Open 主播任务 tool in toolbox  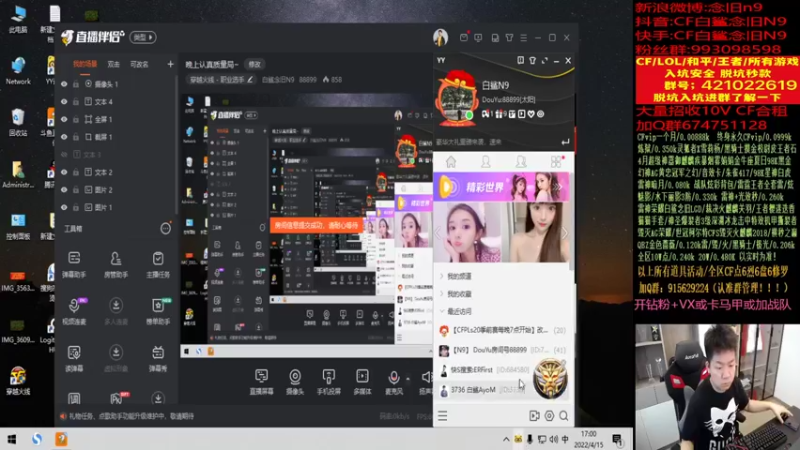[x=158, y=264]
